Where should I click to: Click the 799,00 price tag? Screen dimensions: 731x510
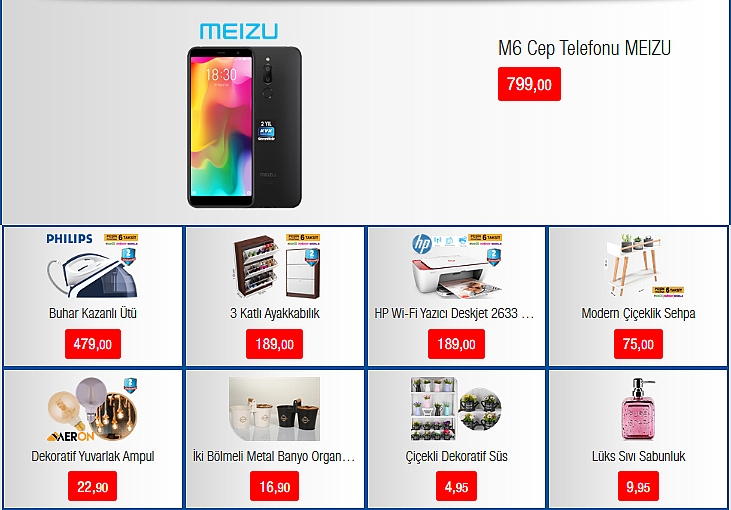(529, 84)
